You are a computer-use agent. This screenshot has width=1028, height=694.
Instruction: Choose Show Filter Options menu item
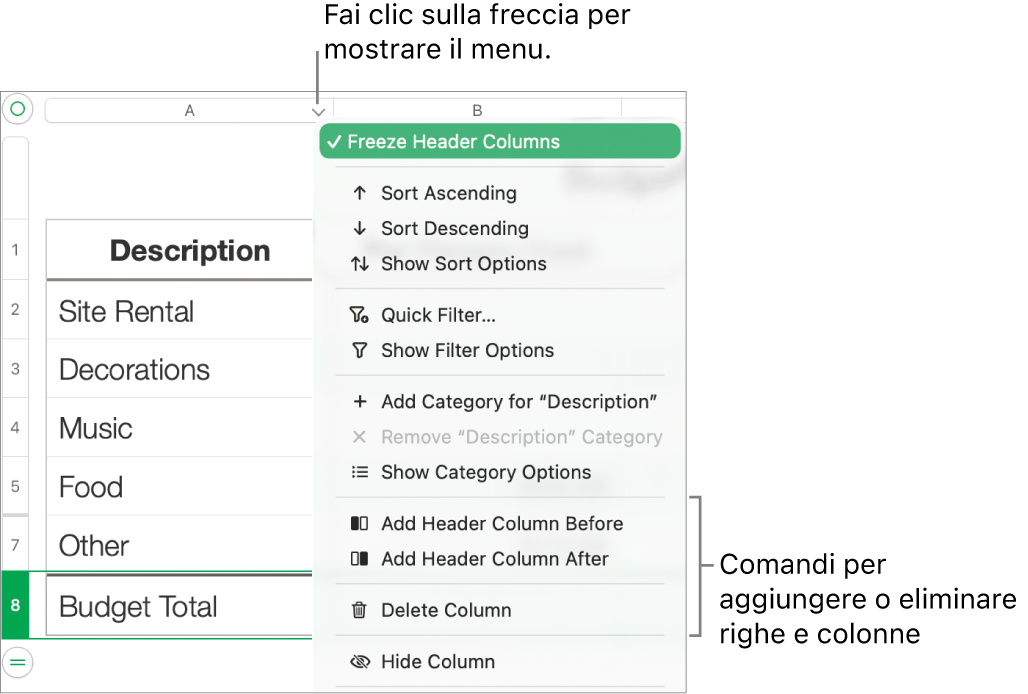click(467, 351)
